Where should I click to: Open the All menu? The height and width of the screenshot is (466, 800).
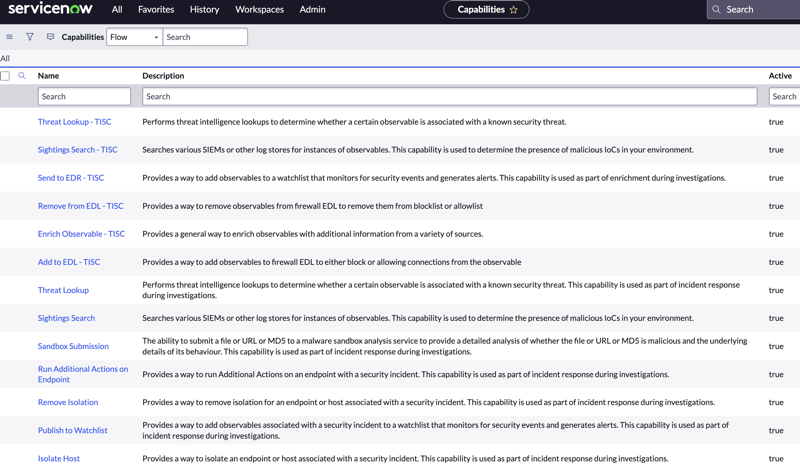coord(117,9)
